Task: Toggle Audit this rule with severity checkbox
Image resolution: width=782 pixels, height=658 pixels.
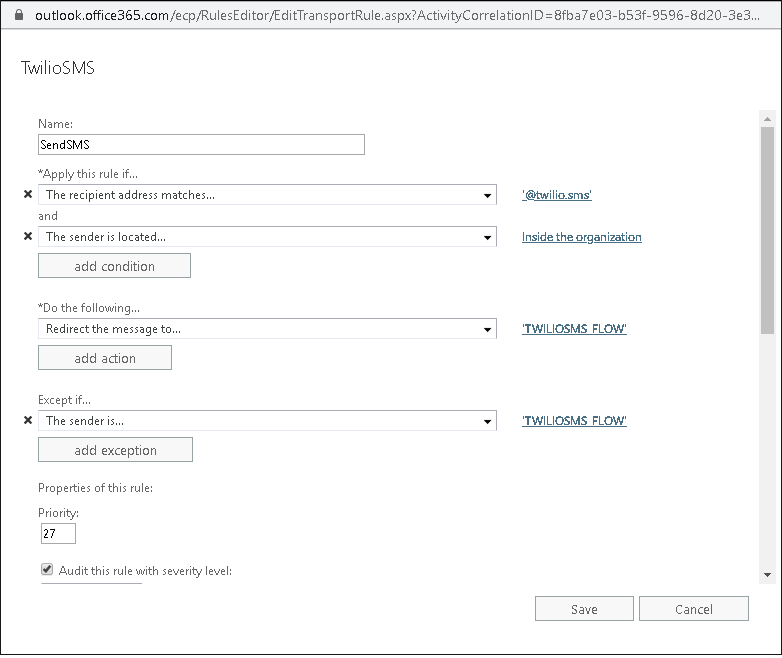Action: pyautogui.click(x=47, y=569)
